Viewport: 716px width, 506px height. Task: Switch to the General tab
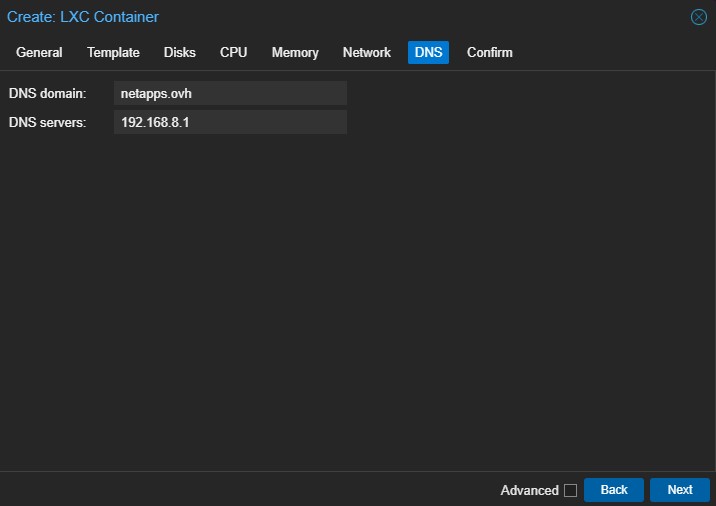click(39, 53)
